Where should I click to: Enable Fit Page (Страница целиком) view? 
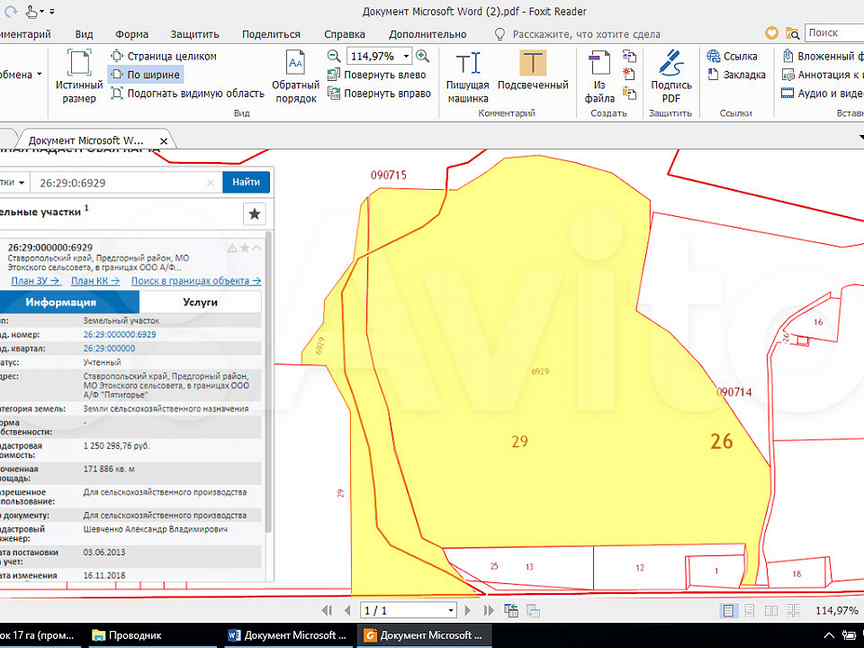click(163, 57)
